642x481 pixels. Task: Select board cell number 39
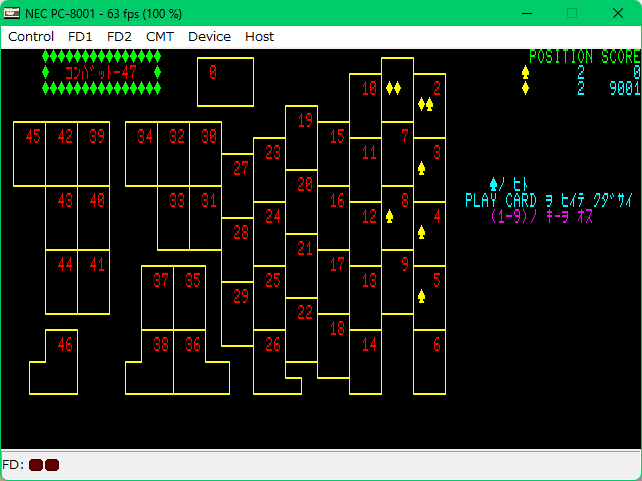(x=93, y=154)
